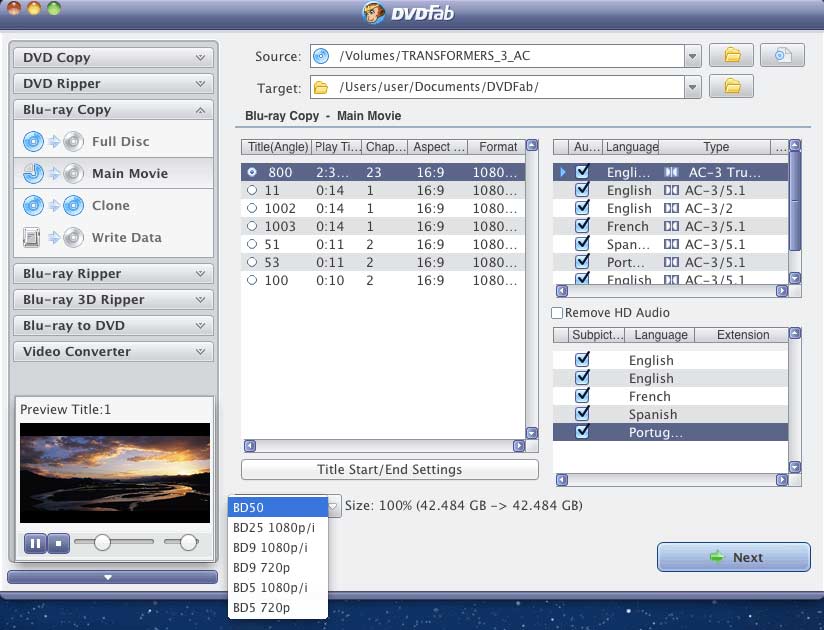
Task: Select the Clone copy mode
Action: pyautogui.click(x=114, y=205)
